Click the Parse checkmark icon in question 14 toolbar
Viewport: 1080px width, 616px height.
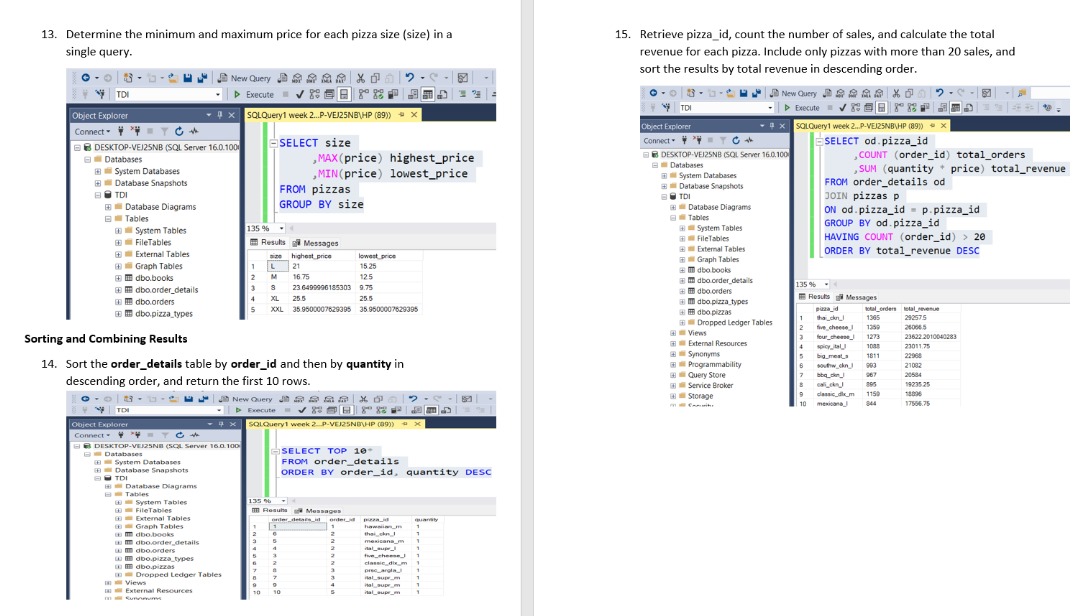(x=302, y=410)
